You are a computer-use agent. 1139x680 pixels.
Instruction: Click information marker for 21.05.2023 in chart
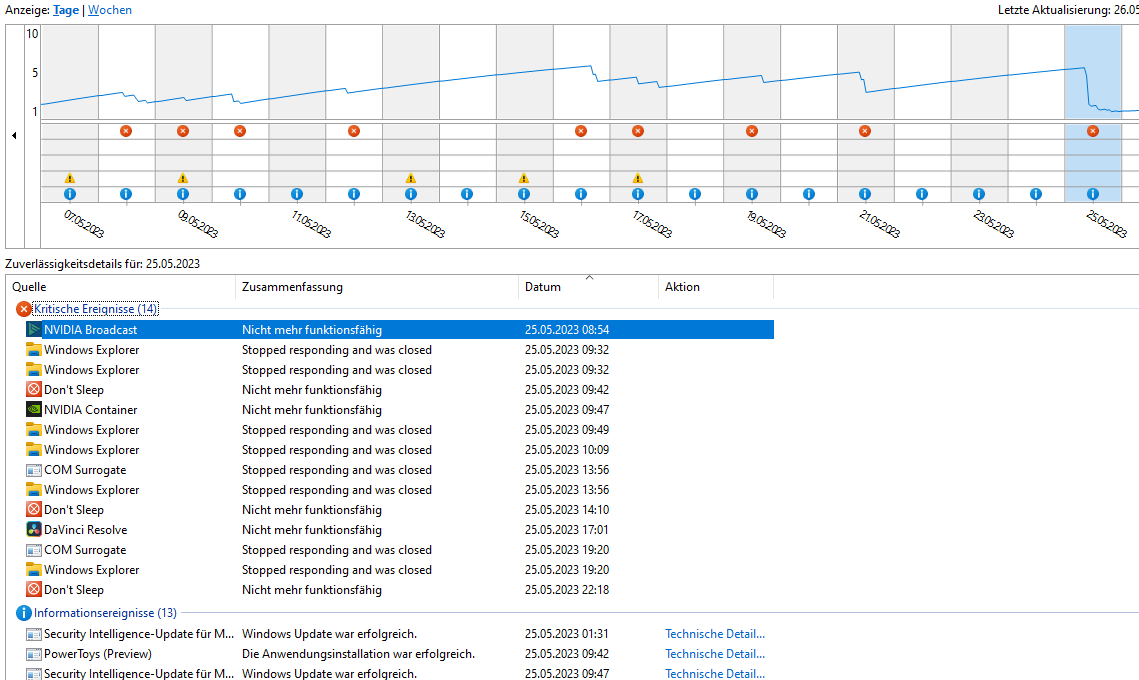click(x=864, y=194)
